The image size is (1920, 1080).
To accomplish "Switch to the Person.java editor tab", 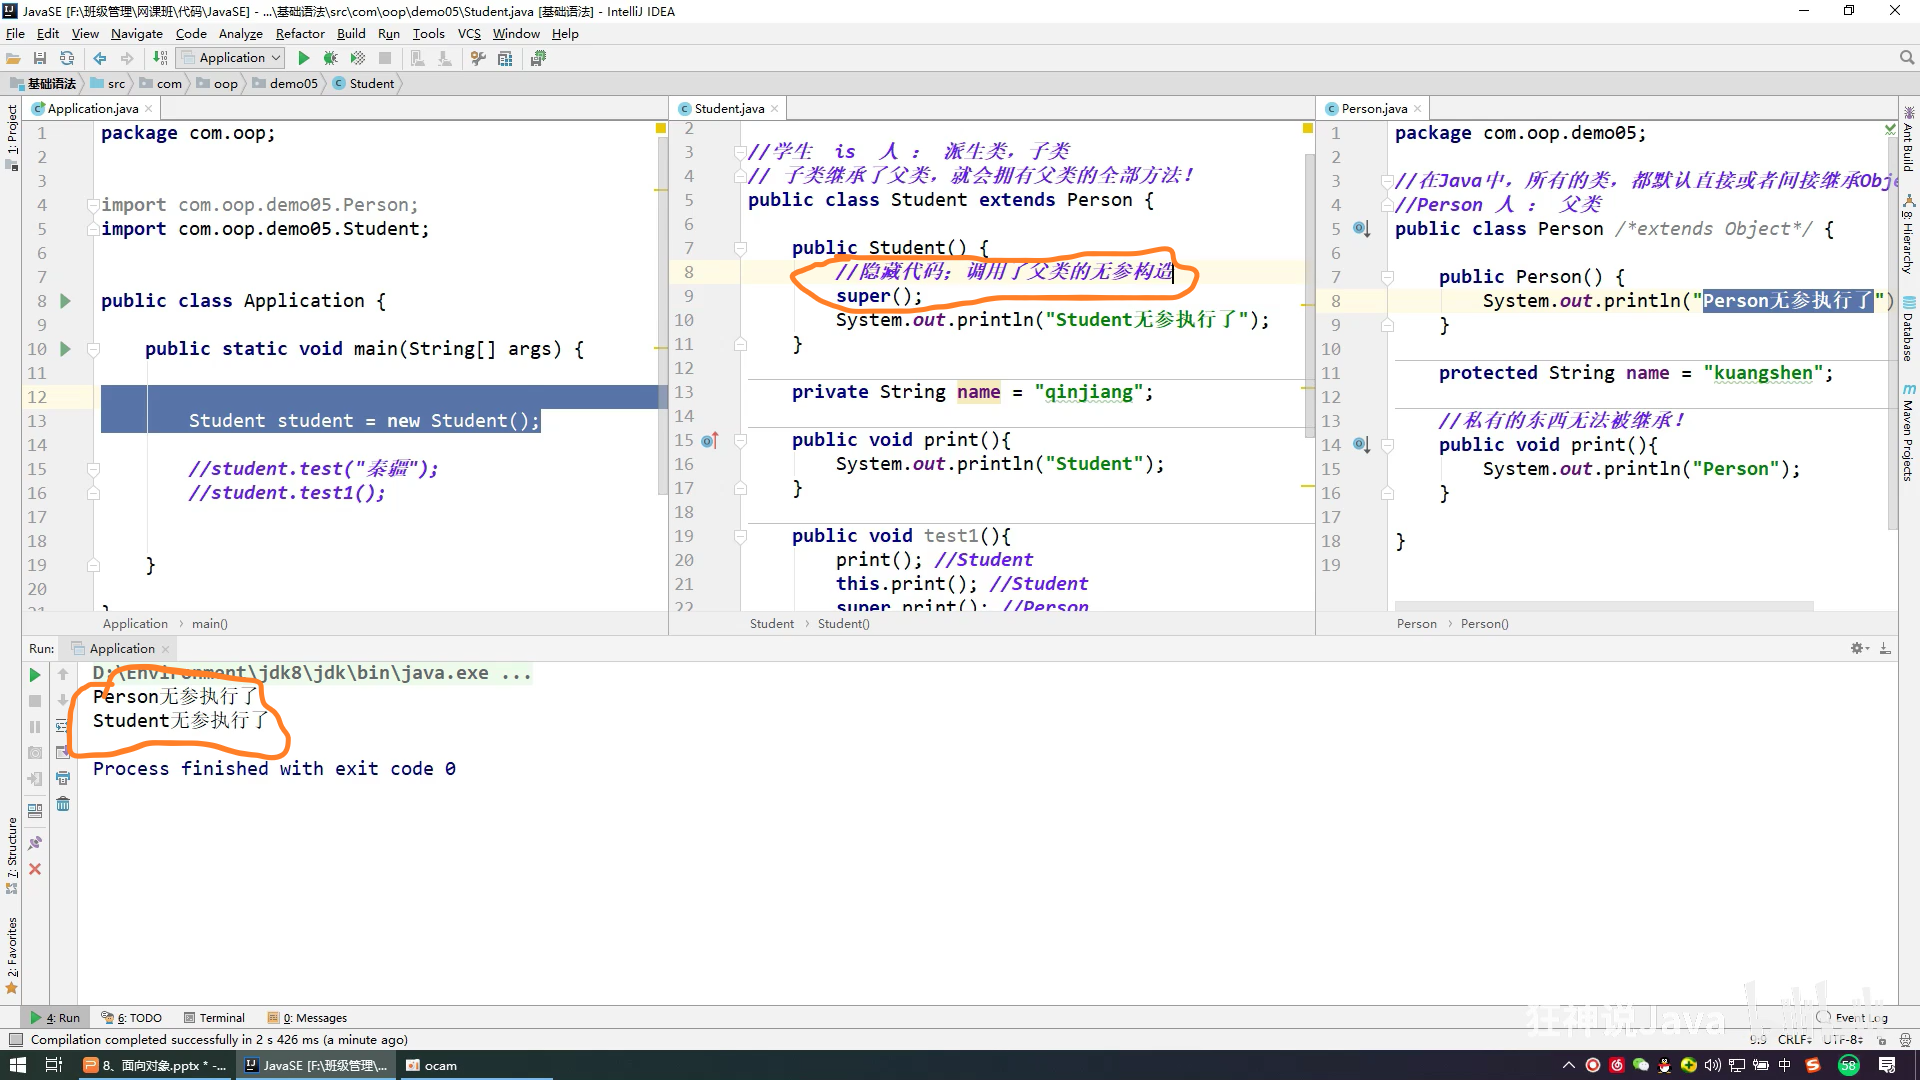I will click(1373, 108).
